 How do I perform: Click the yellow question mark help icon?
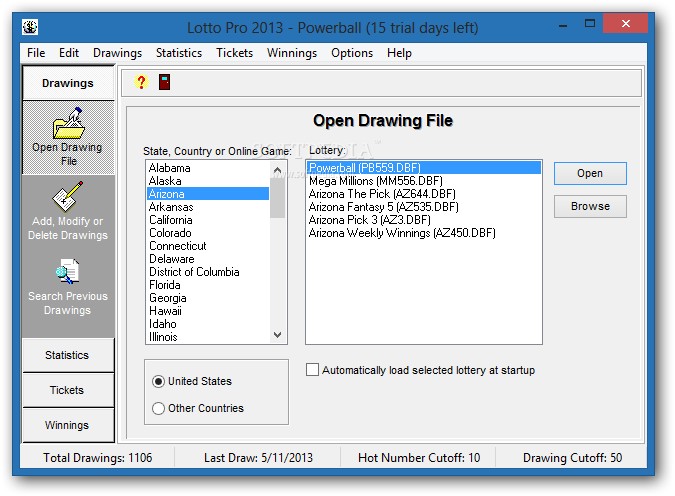tap(141, 83)
